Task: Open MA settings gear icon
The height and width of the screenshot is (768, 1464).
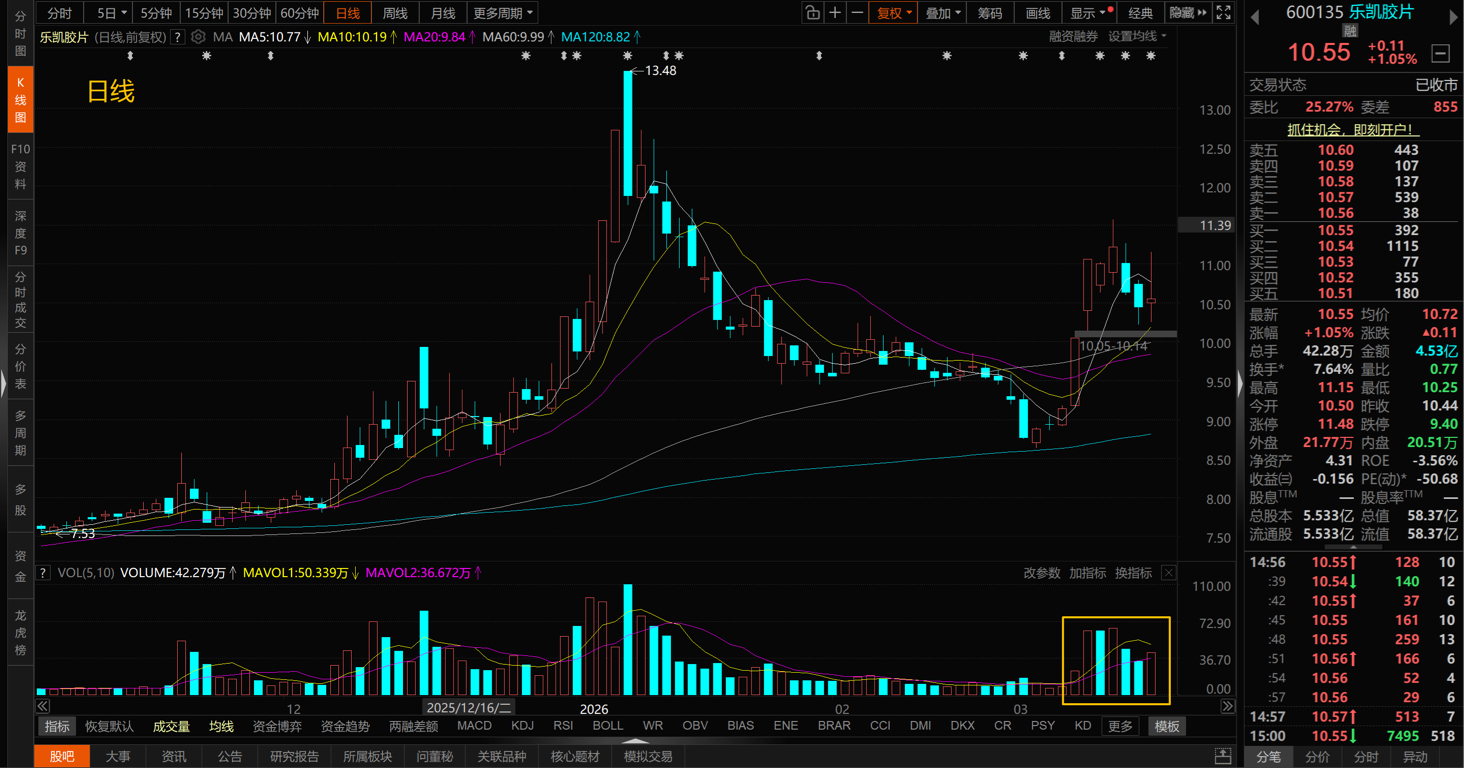Action: 198,37
